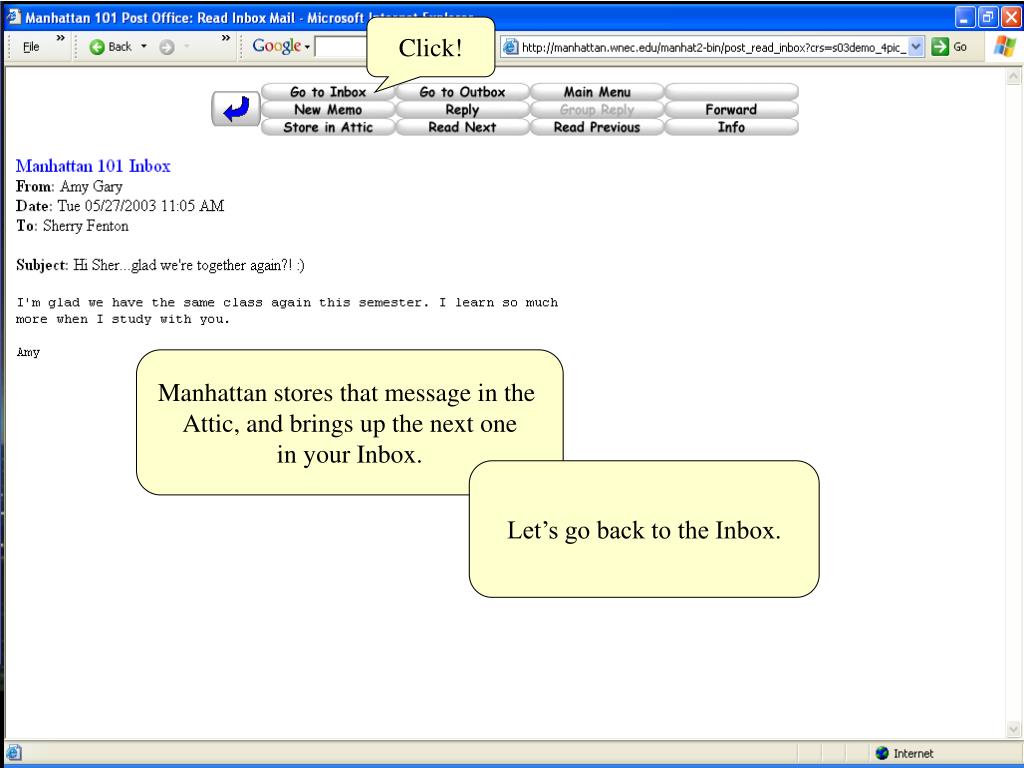Click the Info button
Image resolution: width=1024 pixels, height=768 pixels.
point(731,127)
